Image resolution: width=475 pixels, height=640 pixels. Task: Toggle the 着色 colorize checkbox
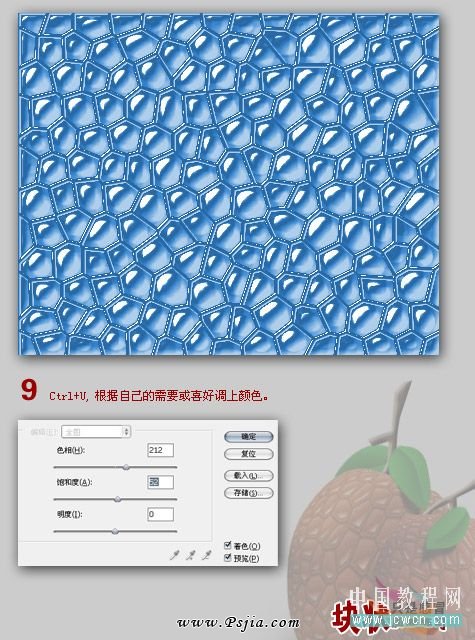coord(228,545)
